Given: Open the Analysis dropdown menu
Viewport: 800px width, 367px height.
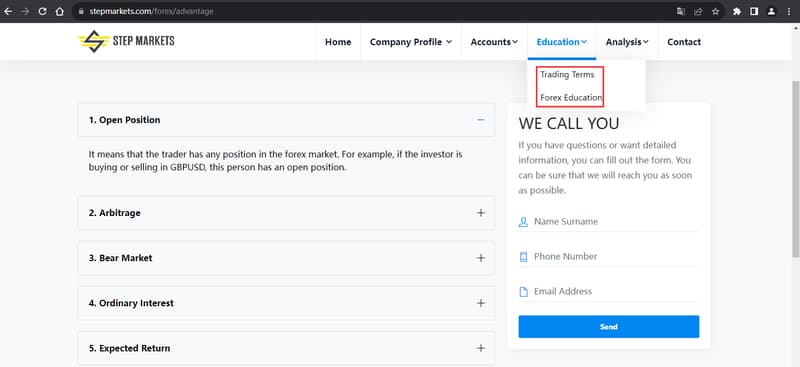Looking at the screenshot, I should click(x=627, y=42).
